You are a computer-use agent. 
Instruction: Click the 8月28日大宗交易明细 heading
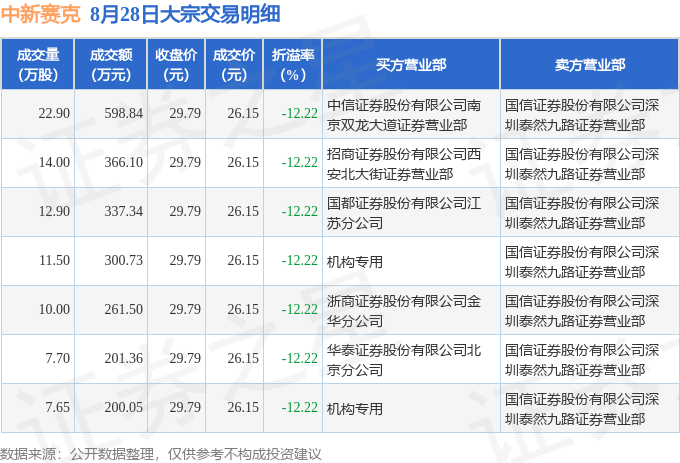(x=185, y=14)
